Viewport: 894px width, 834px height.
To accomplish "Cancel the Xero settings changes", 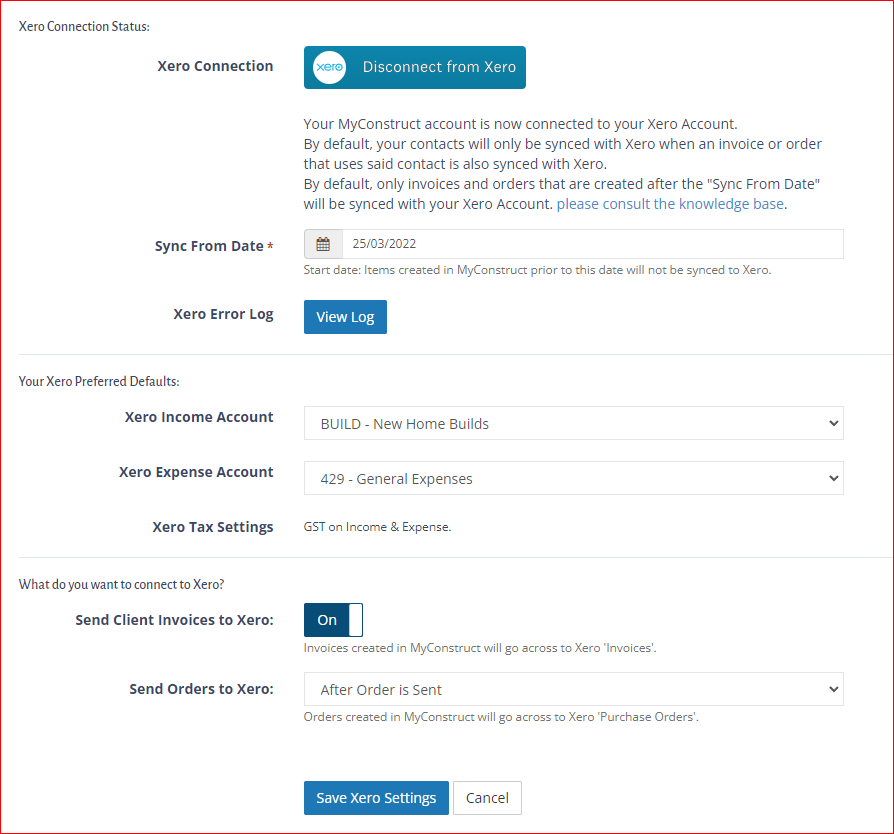I will pyautogui.click(x=487, y=798).
